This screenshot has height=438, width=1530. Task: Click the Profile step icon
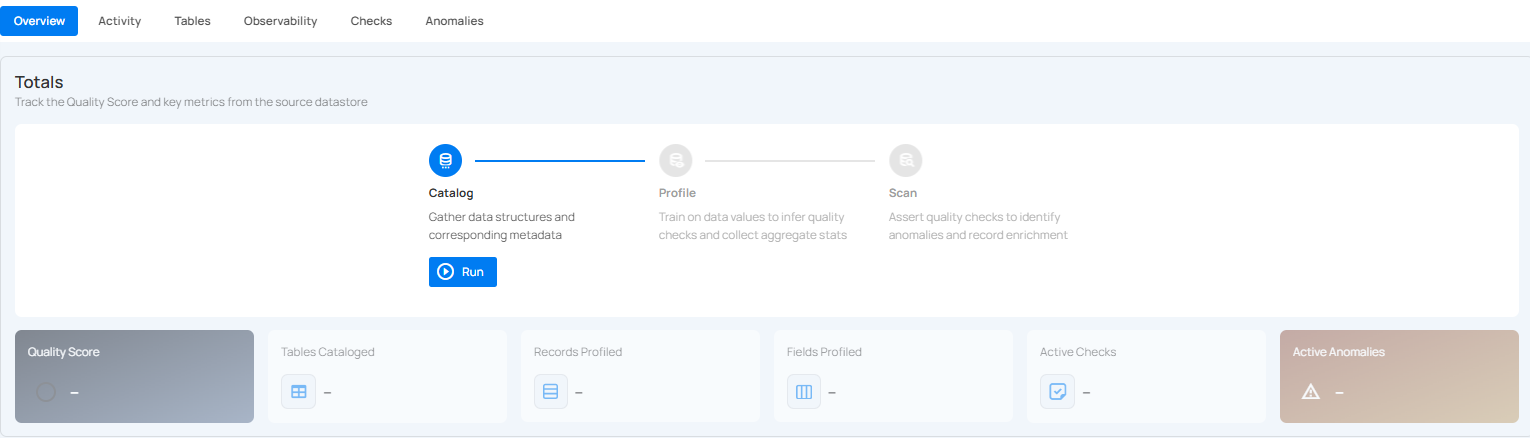coord(675,160)
